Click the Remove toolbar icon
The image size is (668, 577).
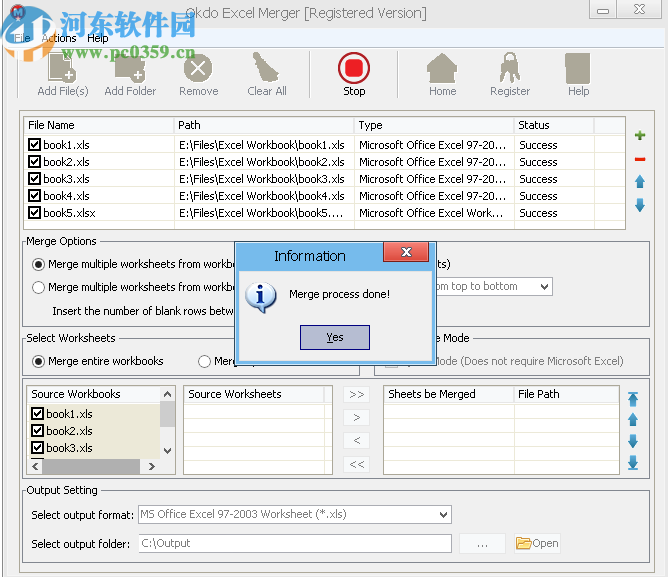198,68
